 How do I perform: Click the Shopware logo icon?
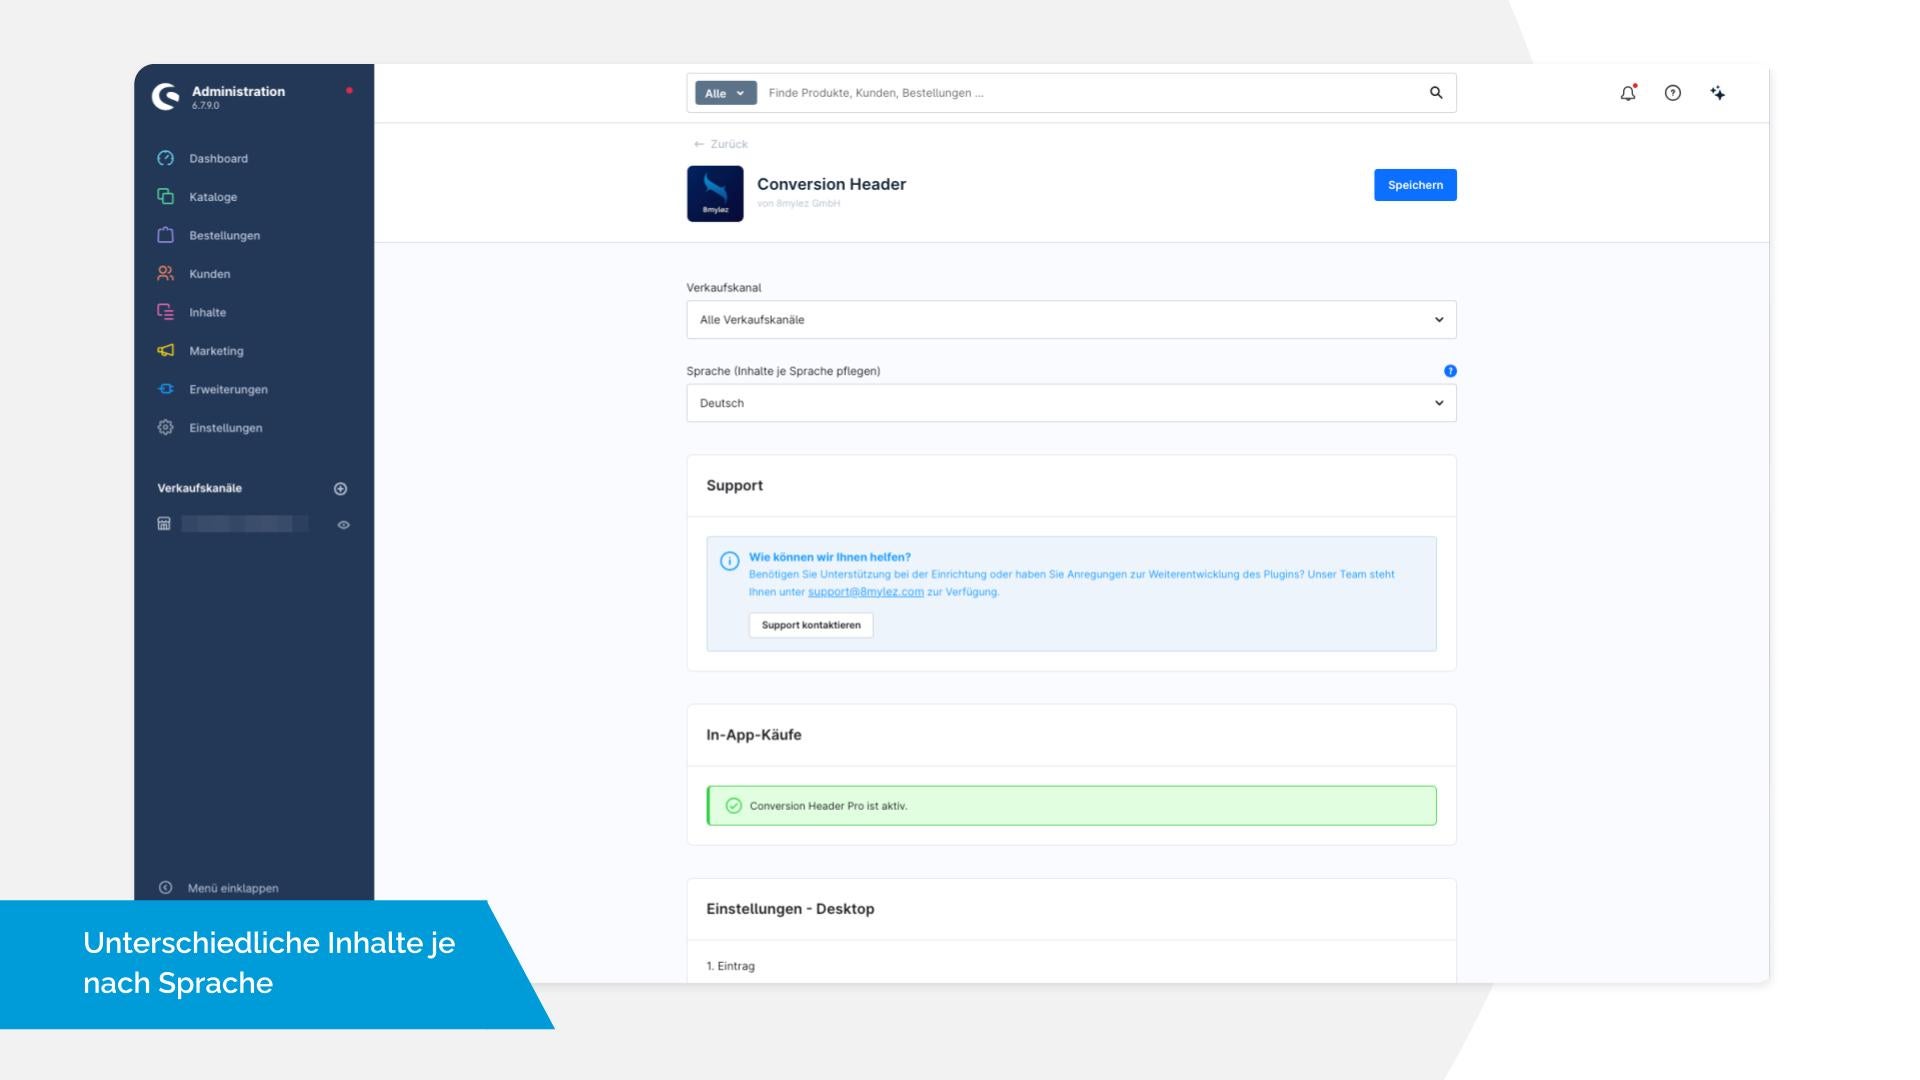pos(165,96)
